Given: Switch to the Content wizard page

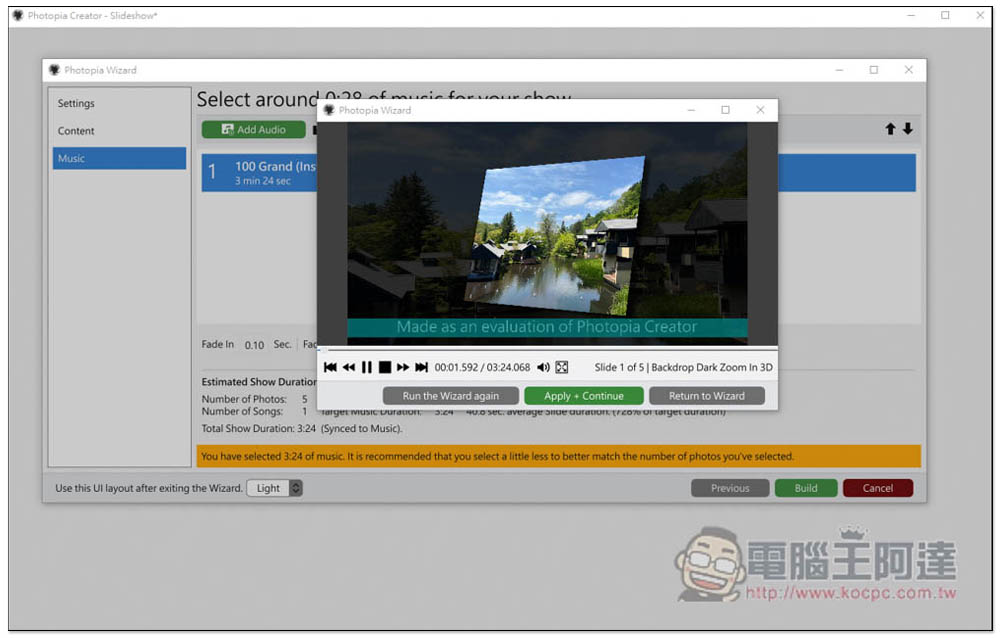Looking at the screenshot, I should 76,131.
